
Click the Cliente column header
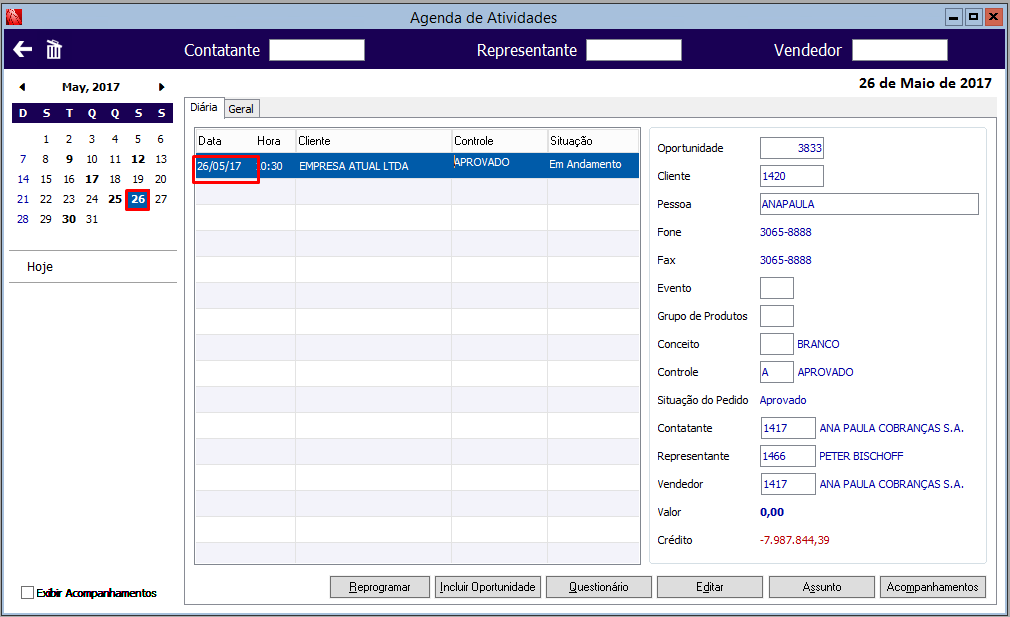pyautogui.click(x=374, y=141)
